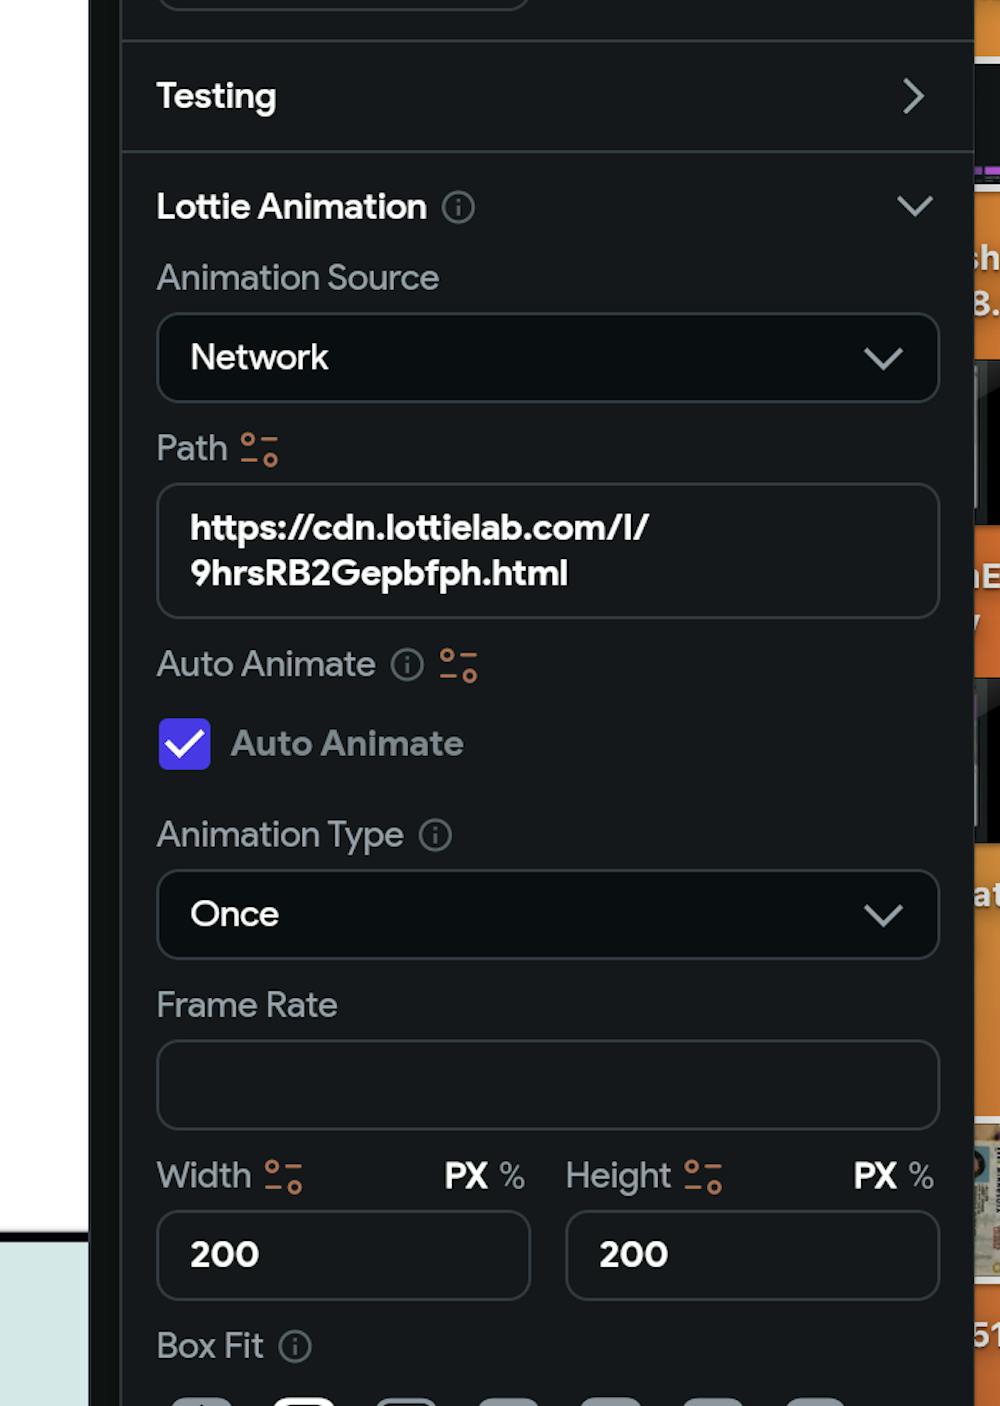
Task: Open the Width variable binding icon
Action: point(284,1176)
